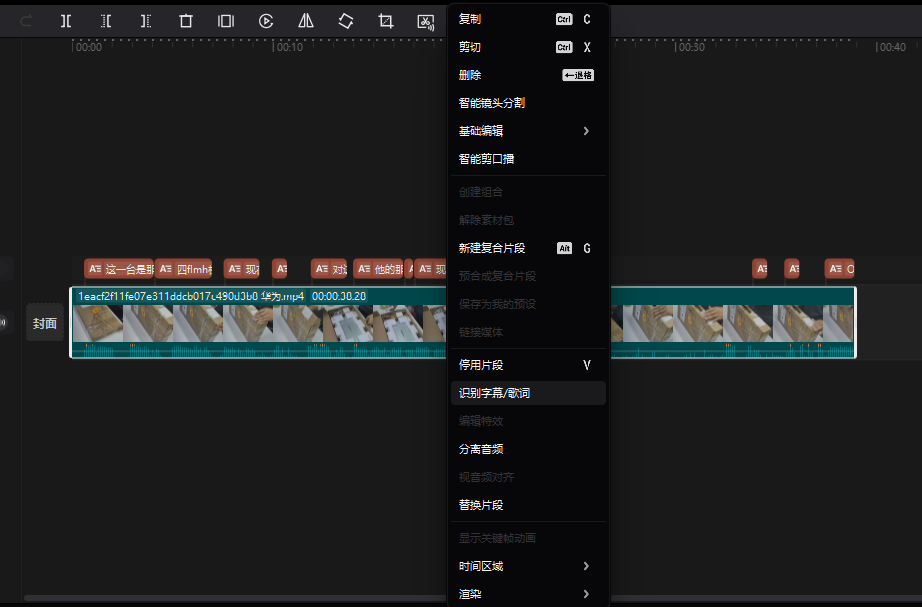The height and width of the screenshot is (607, 922).
Task: Click the 00:30 mark on timeline ruler
Action: pyautogui.click(x=692, y=47)
